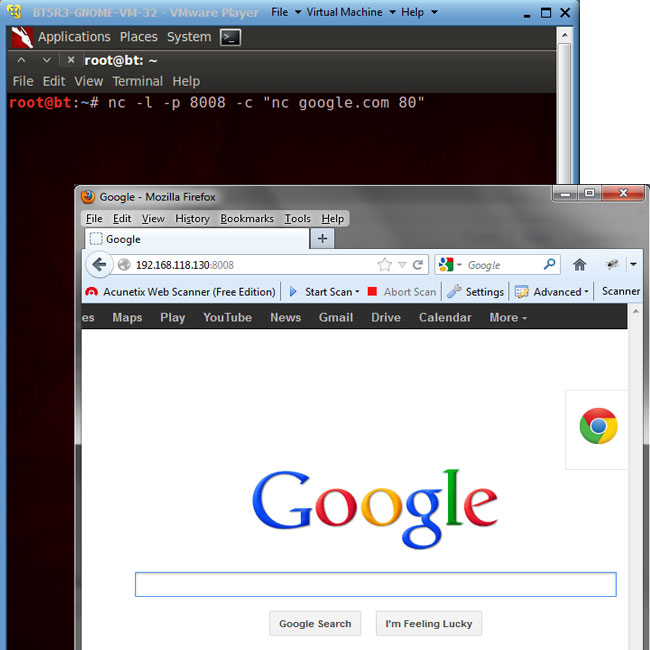Click Firefox back navigation arrow
Viewport: 650px width, 650px height.
click(x=98, y=265)
